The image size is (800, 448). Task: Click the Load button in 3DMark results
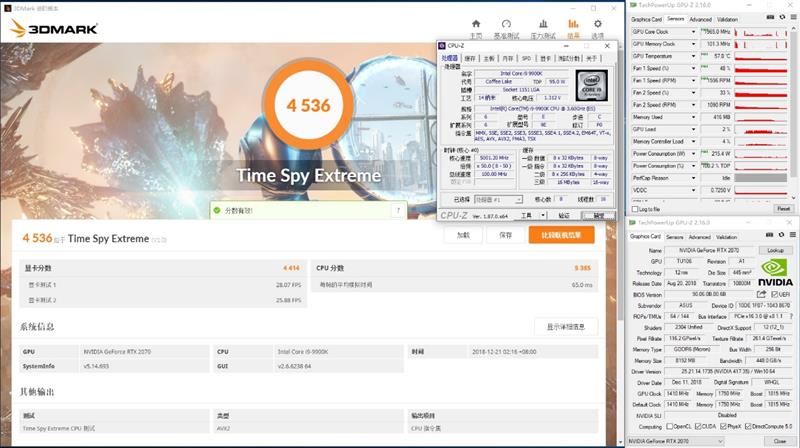click(463, 235)
